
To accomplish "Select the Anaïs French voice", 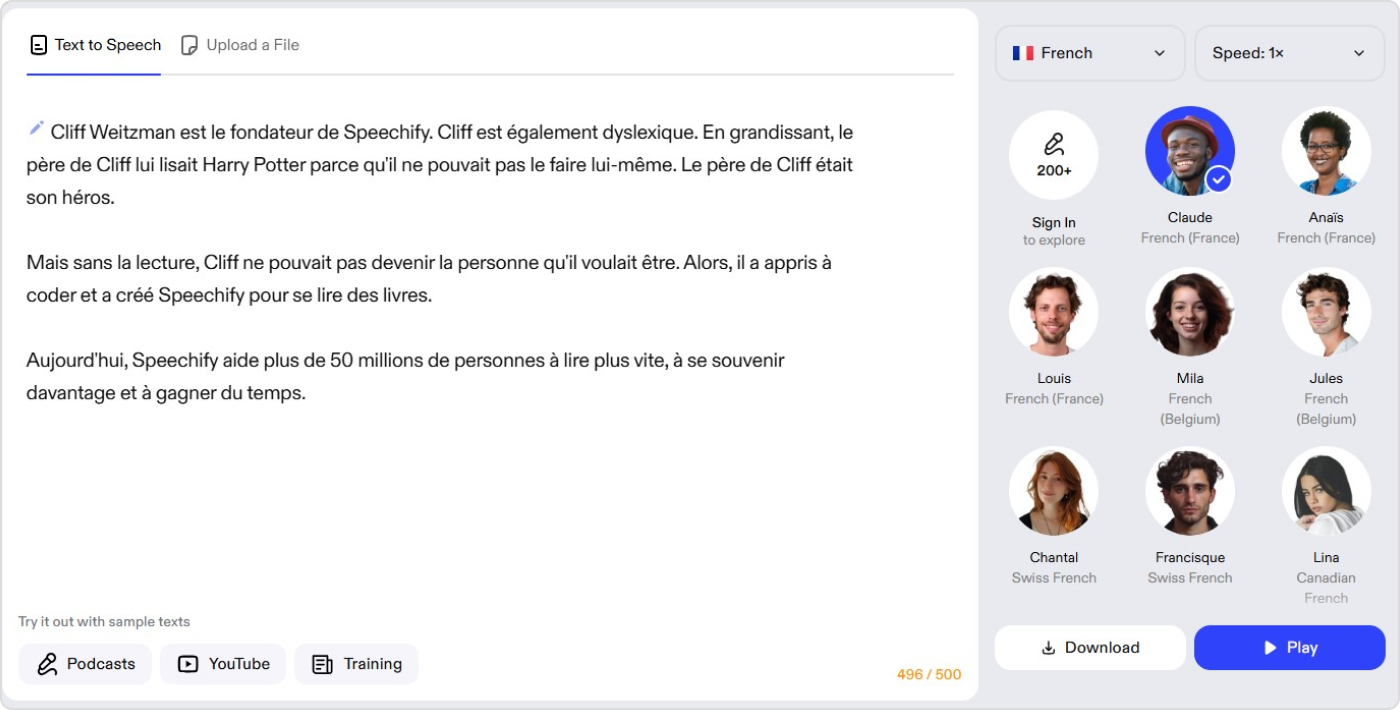I will coord(1325,151).
